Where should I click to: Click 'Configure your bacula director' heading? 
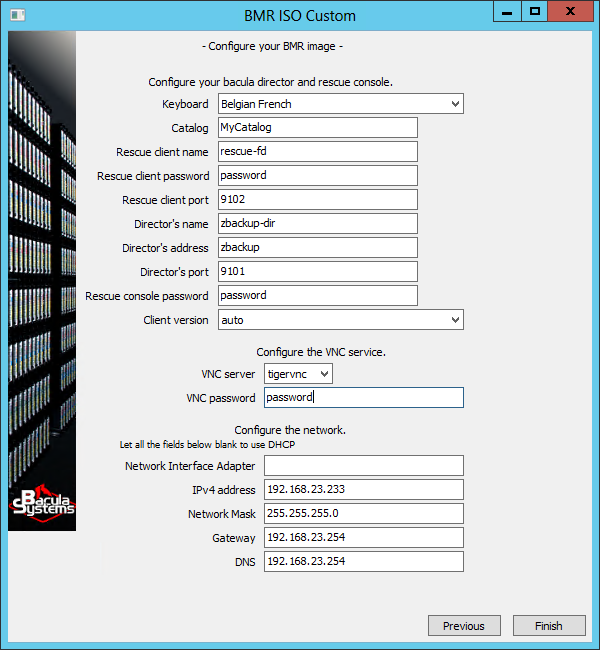pyautogui.click(x=270, y=82)
